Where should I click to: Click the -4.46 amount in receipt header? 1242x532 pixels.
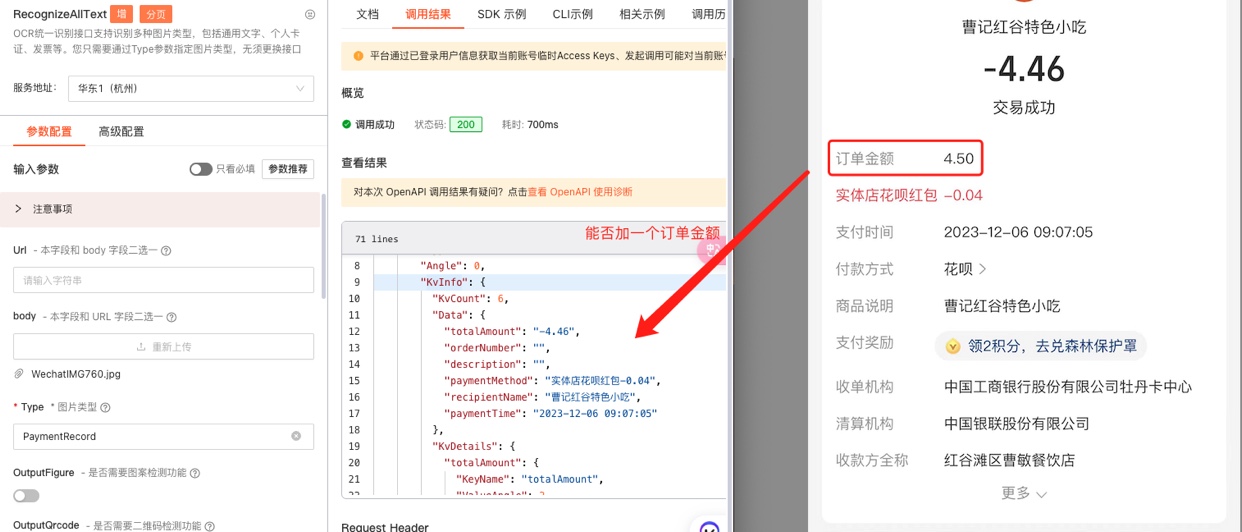tap(1023, 69)
